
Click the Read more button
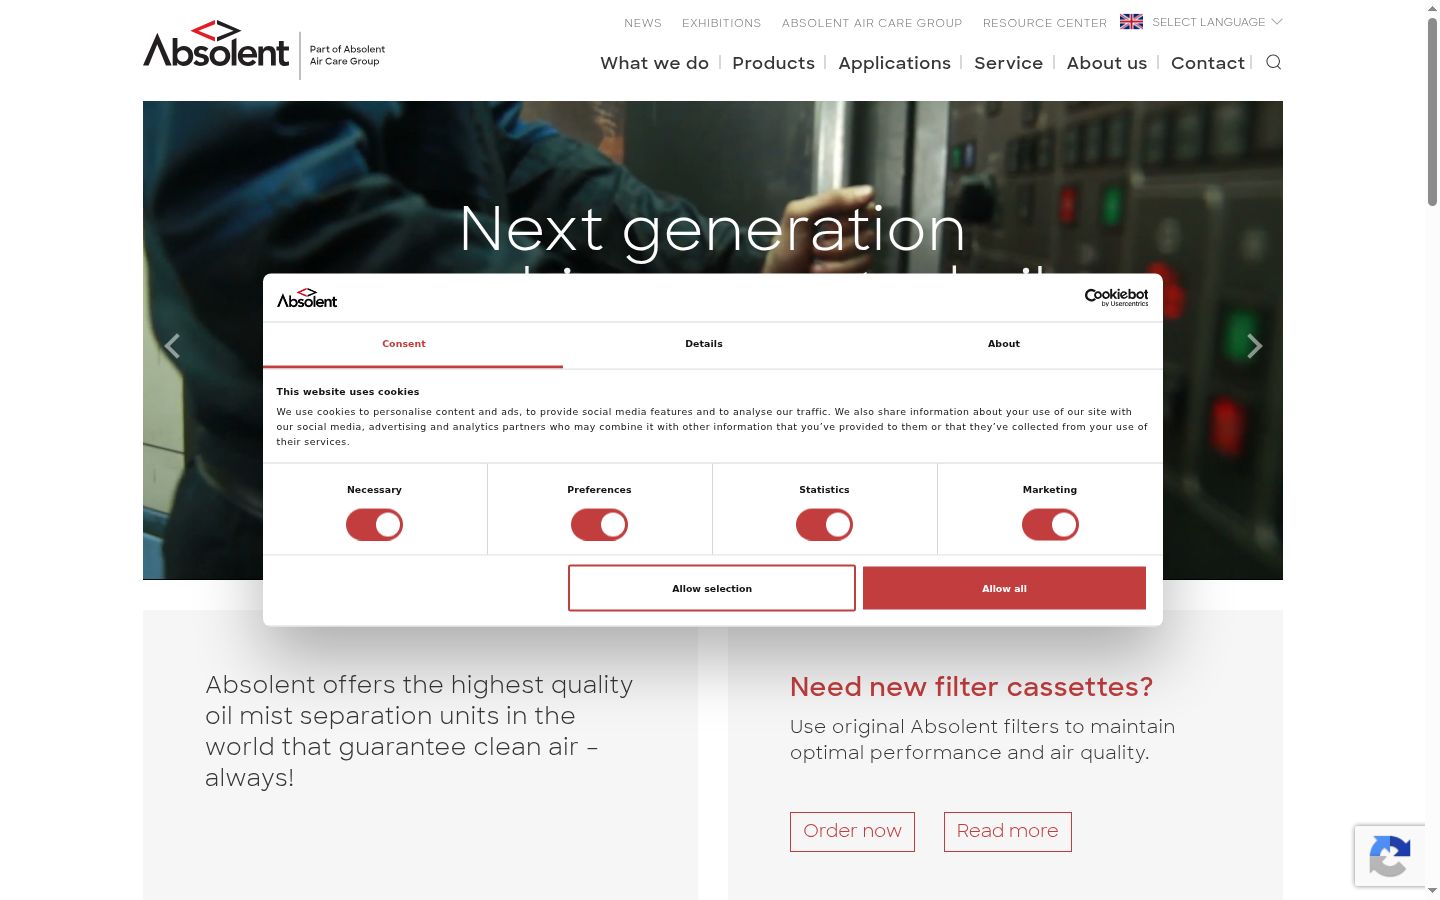point(1007,832)
